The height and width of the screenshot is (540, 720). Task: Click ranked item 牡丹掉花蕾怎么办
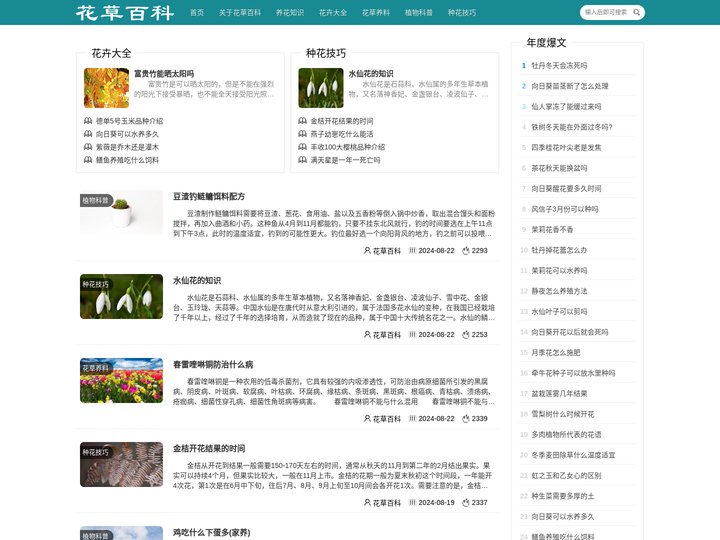559,250
